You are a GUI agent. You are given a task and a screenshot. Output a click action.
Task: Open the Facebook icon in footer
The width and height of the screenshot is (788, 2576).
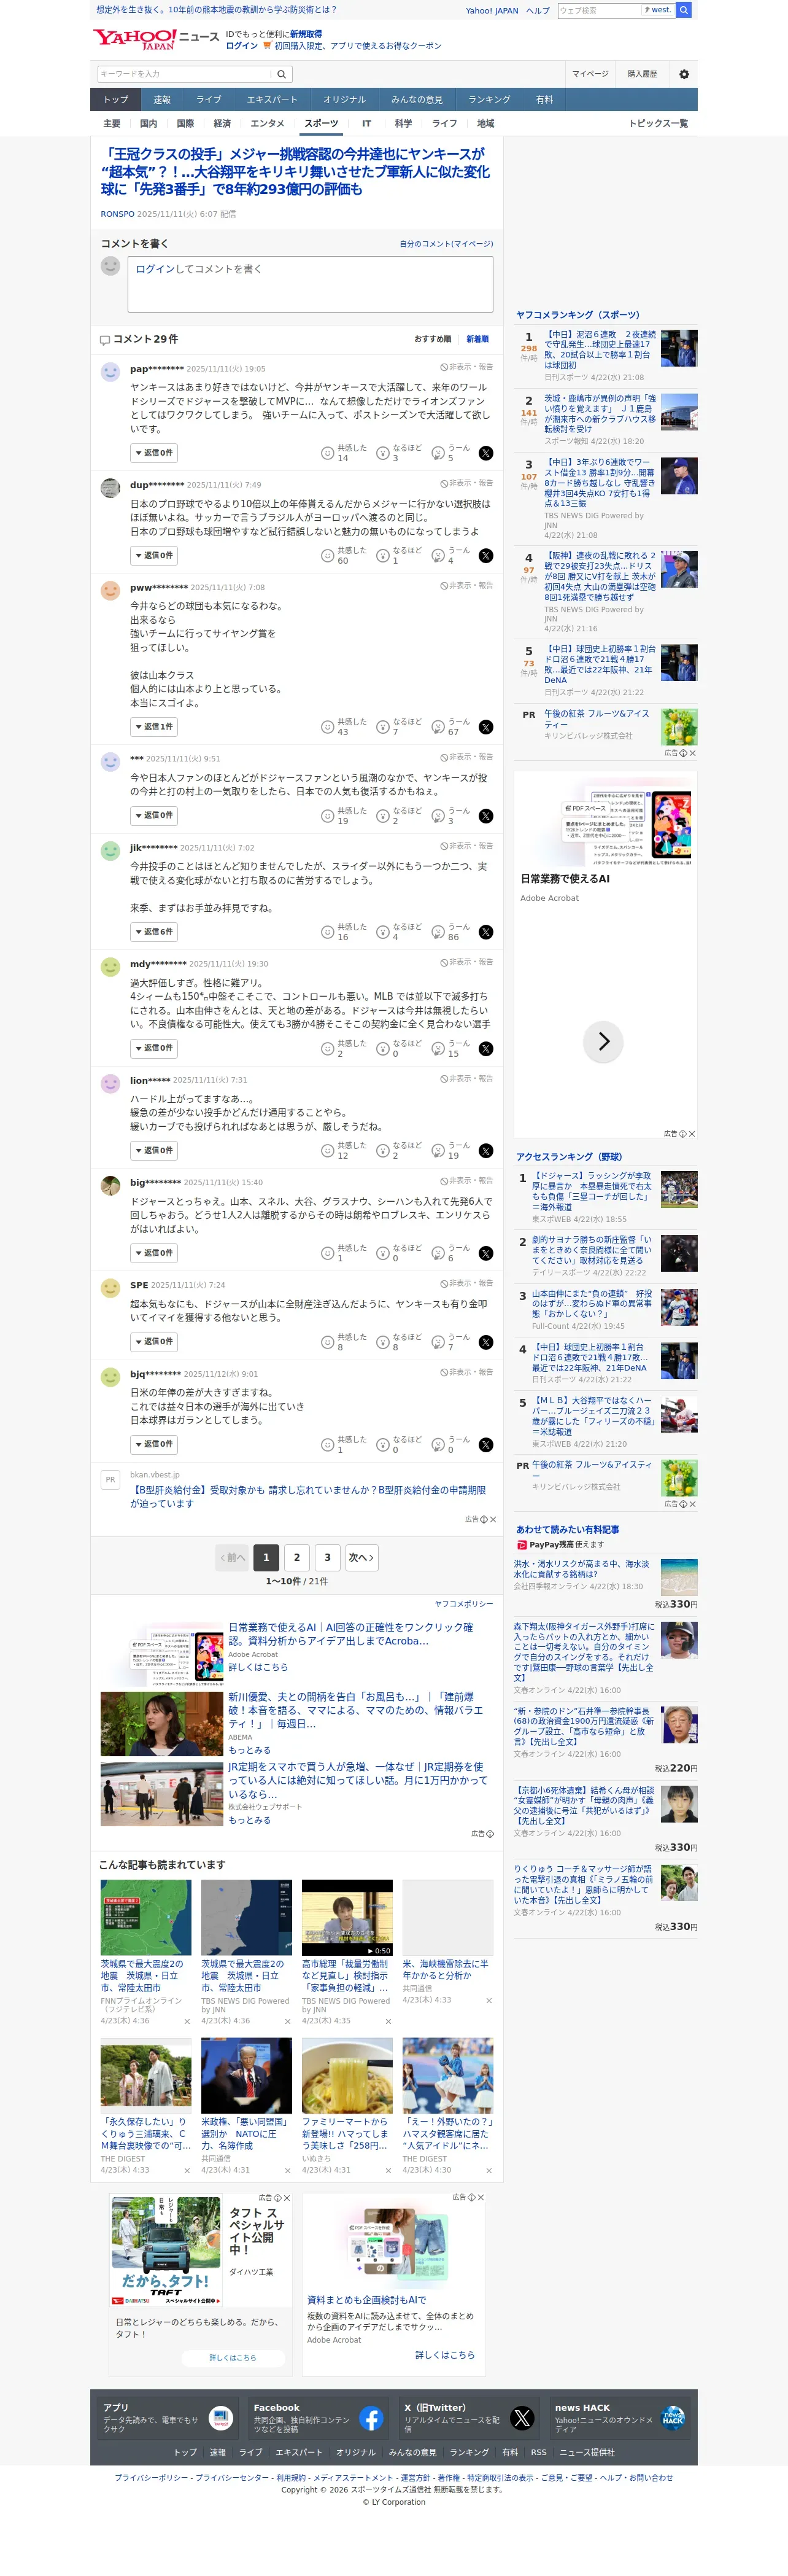coord(371,2418)
